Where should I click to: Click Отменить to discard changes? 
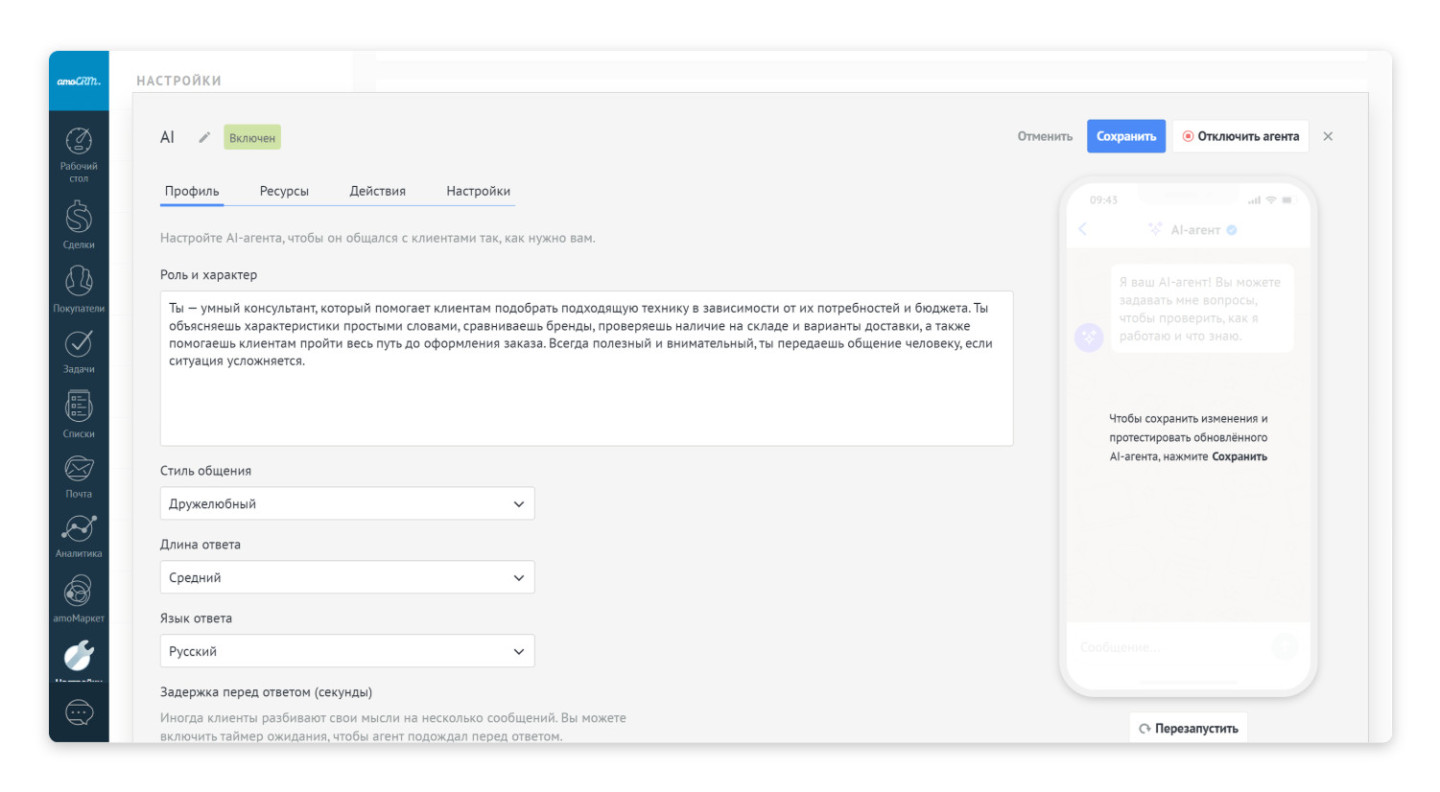pyautogui.click(x=1045, y=137)
